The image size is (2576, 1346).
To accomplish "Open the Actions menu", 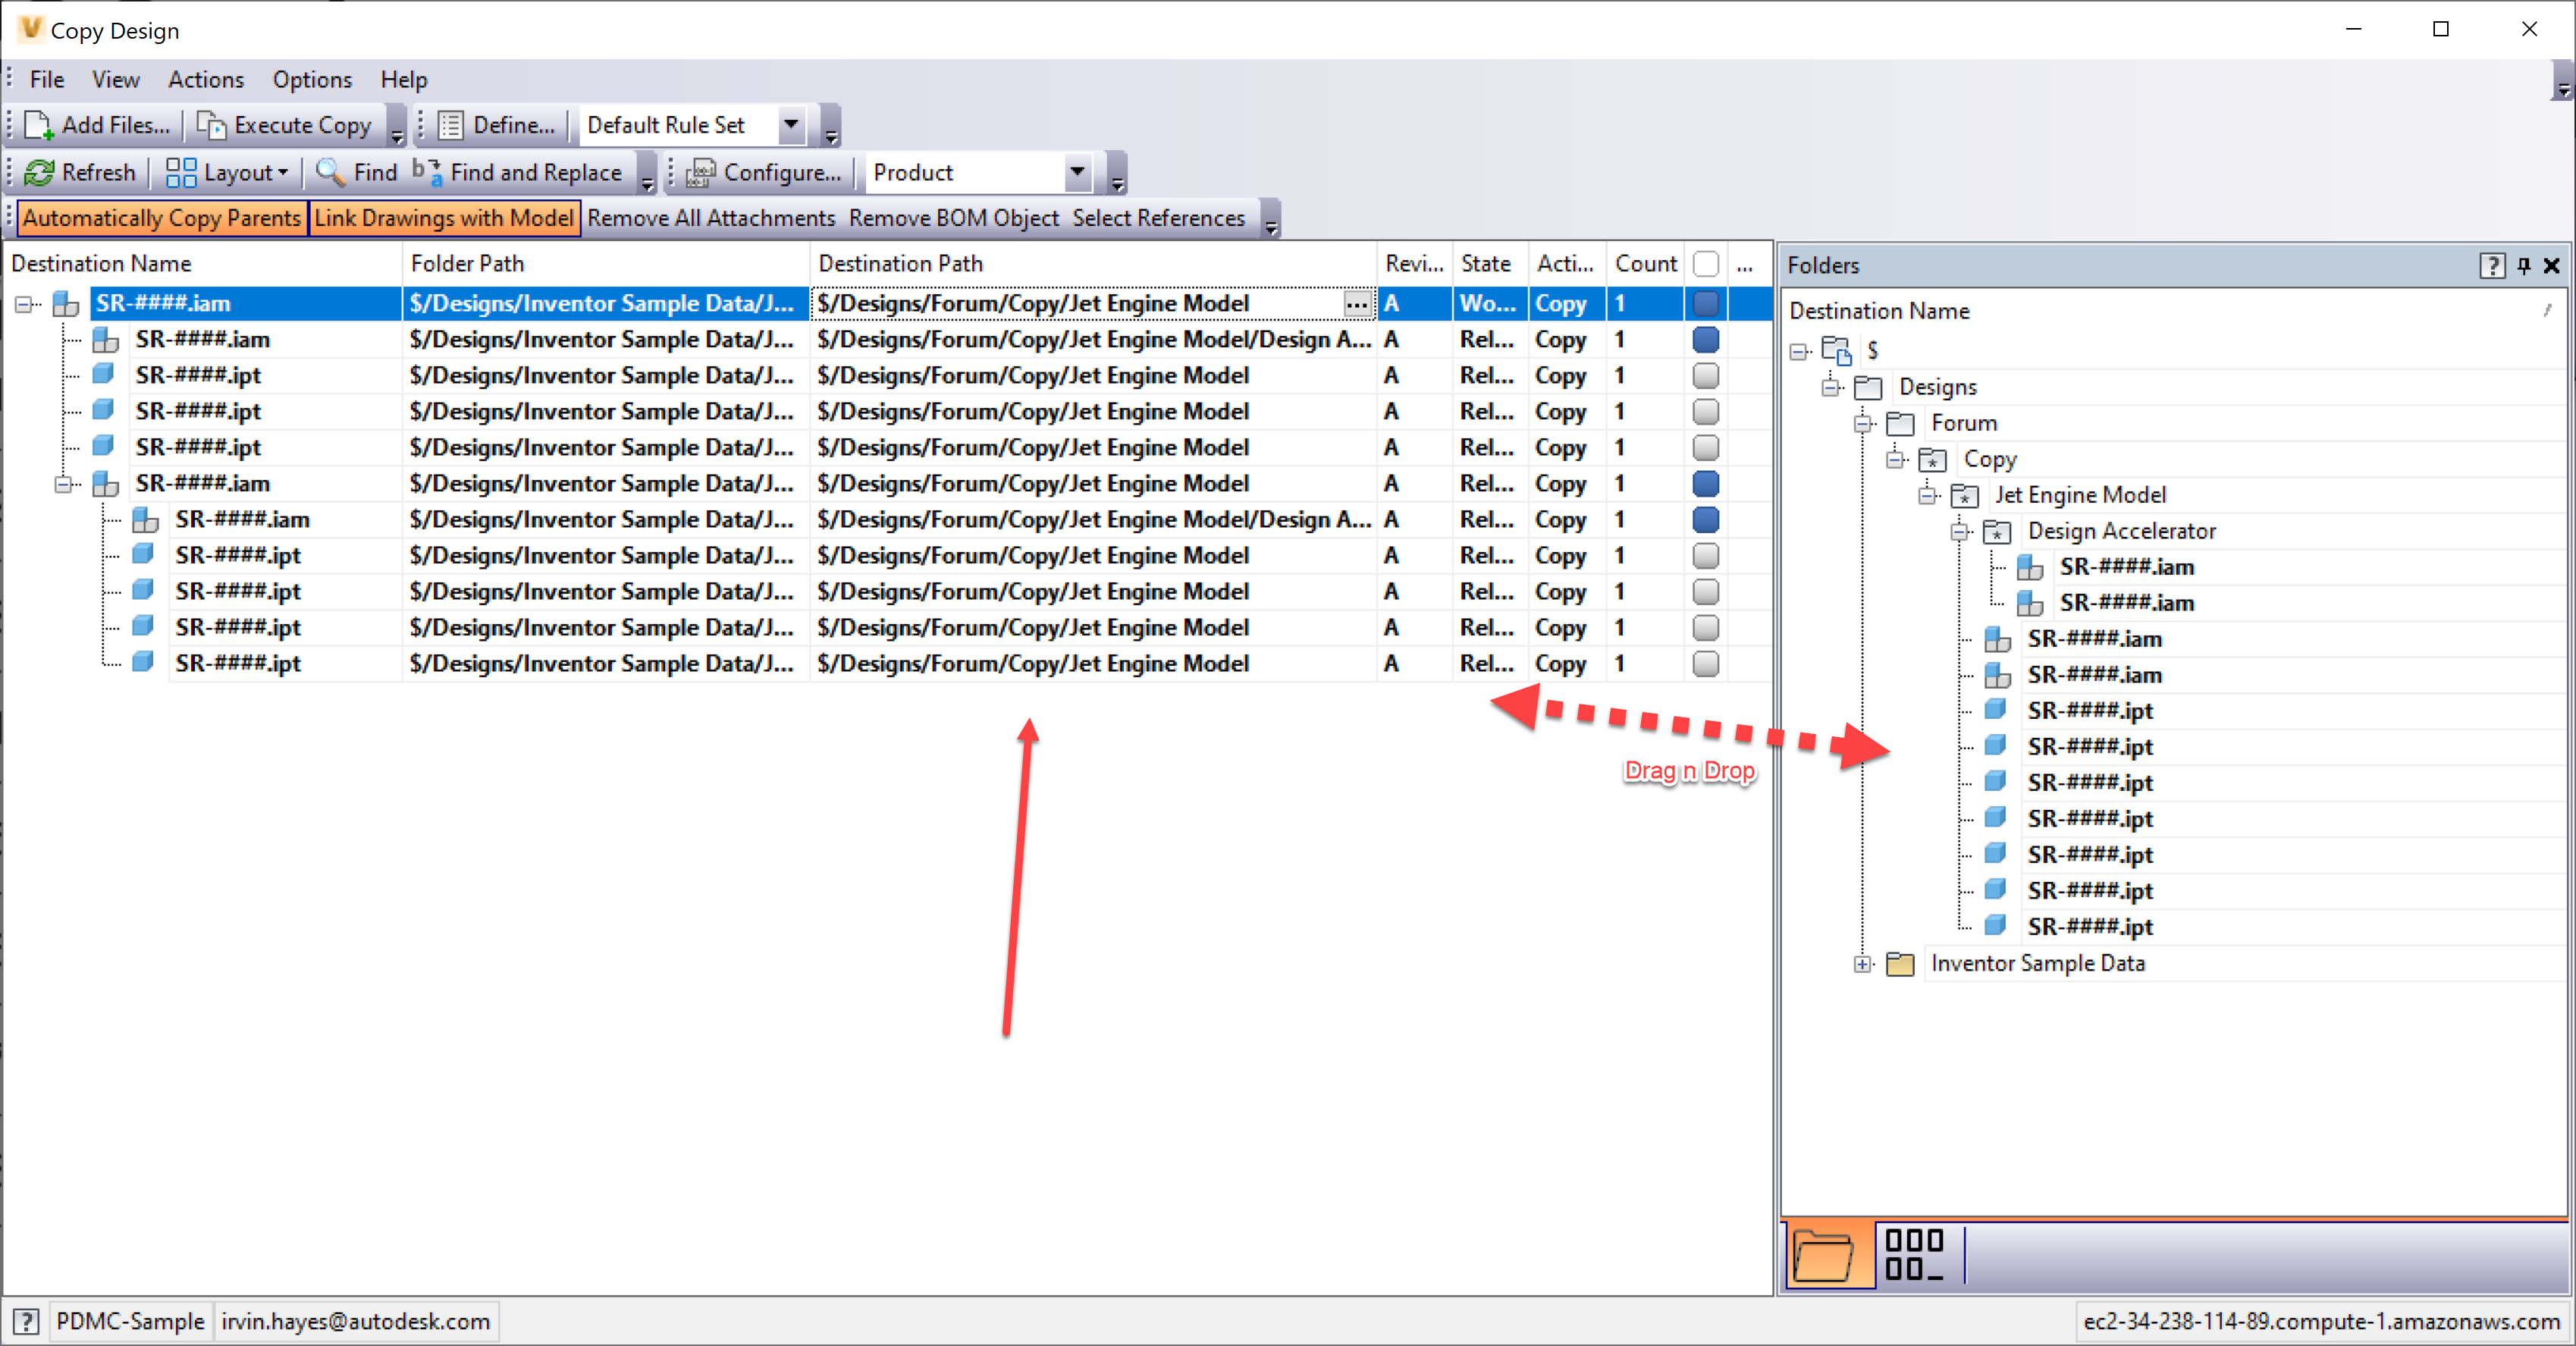I will 205,79.
